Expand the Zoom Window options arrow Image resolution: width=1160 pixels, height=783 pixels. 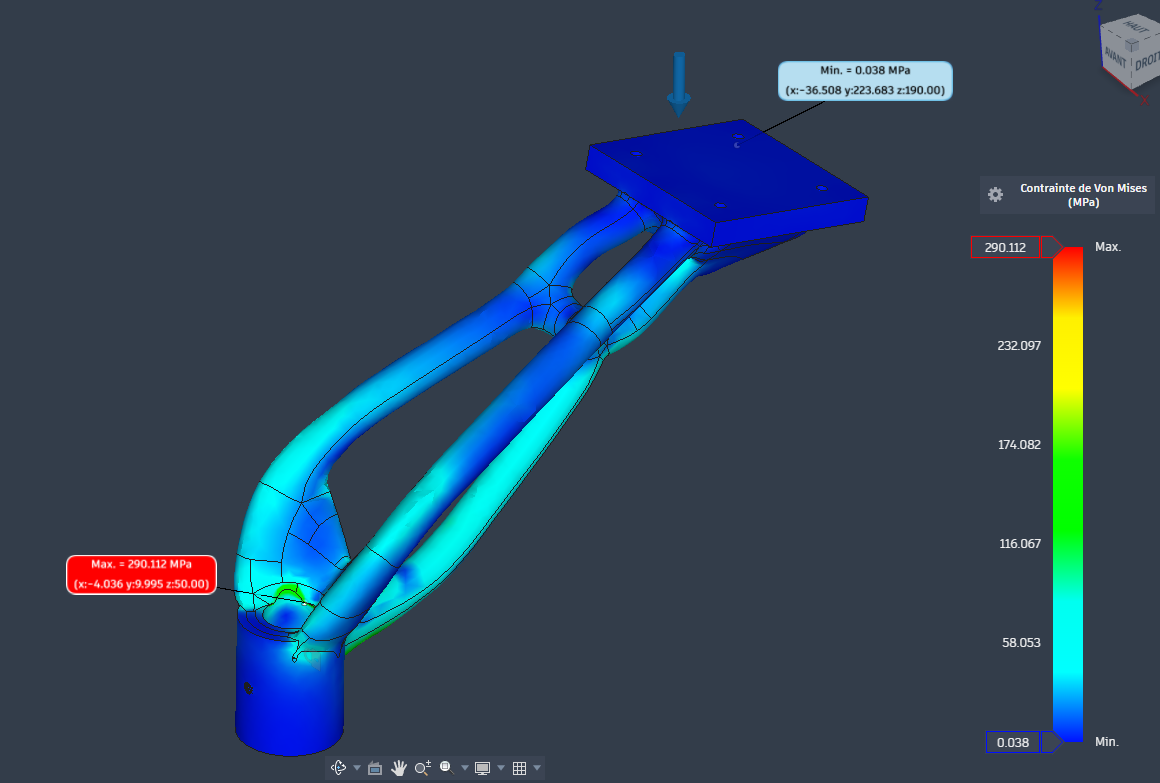pos(465,768)
